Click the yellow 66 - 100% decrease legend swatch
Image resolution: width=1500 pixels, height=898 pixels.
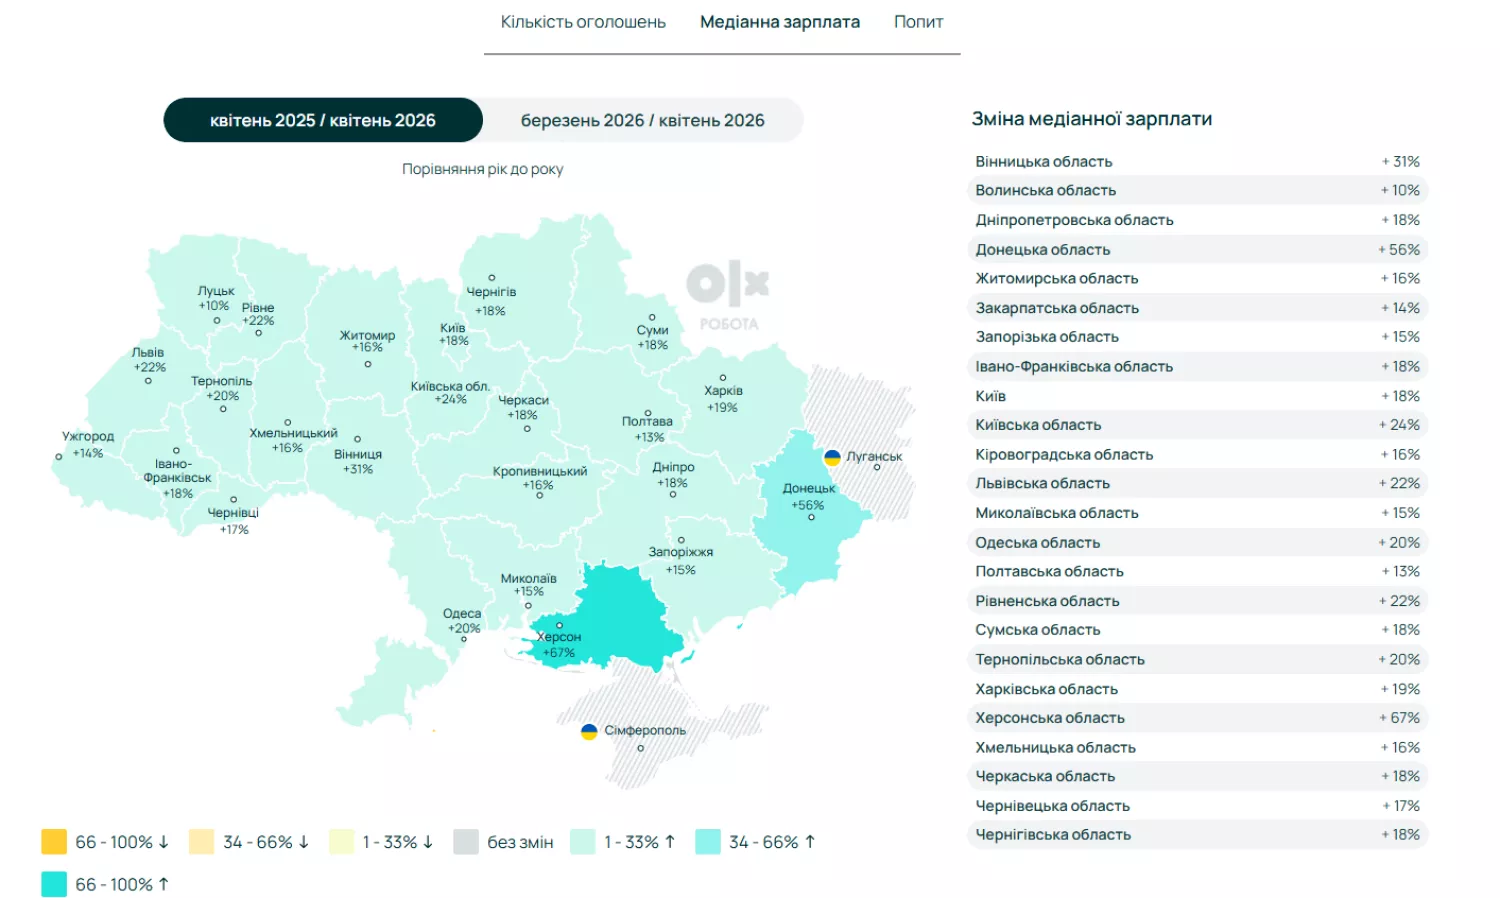(x=54, y=842)
